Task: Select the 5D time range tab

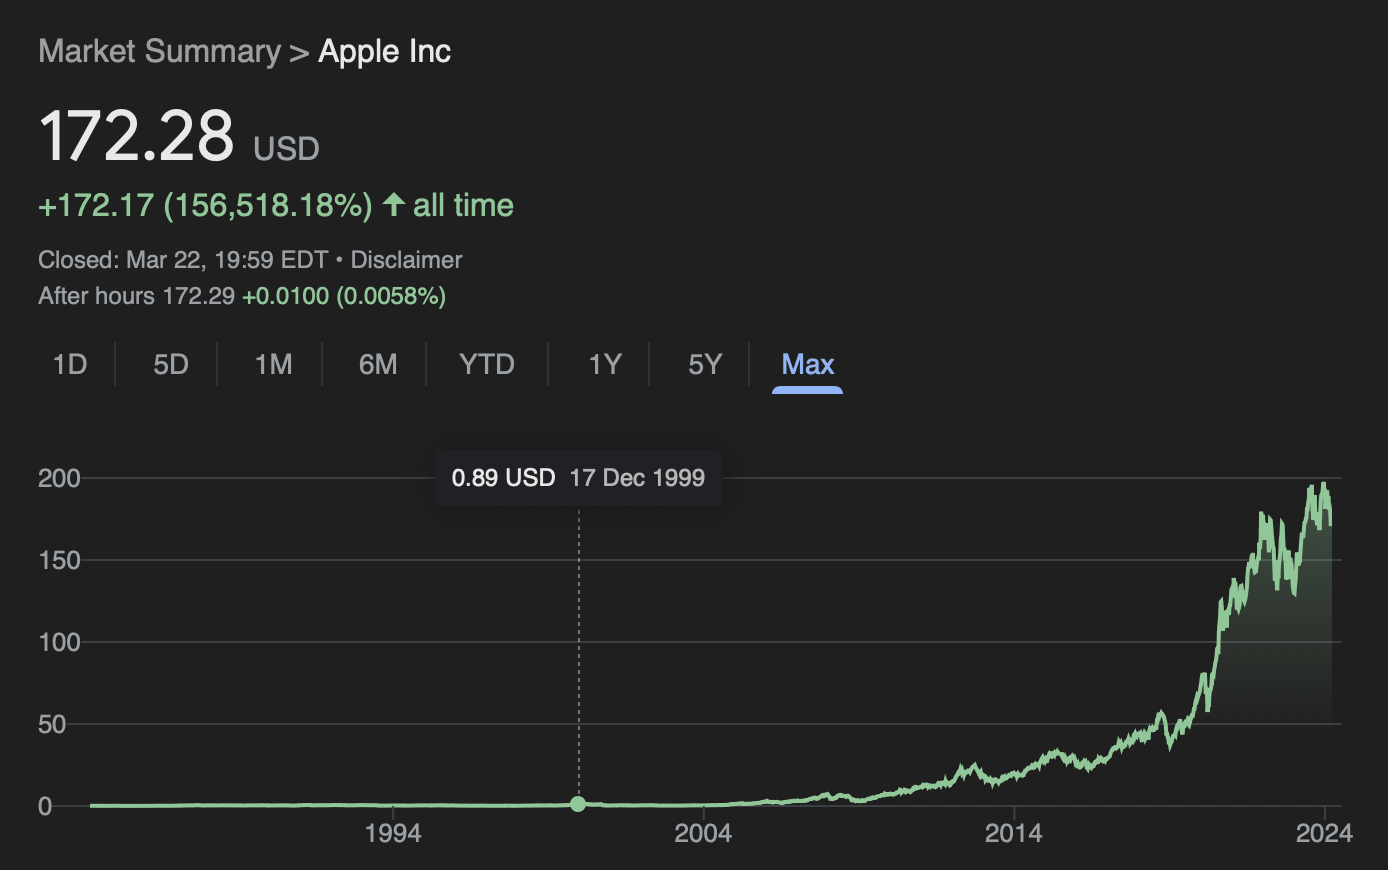Action: point(171,365)
